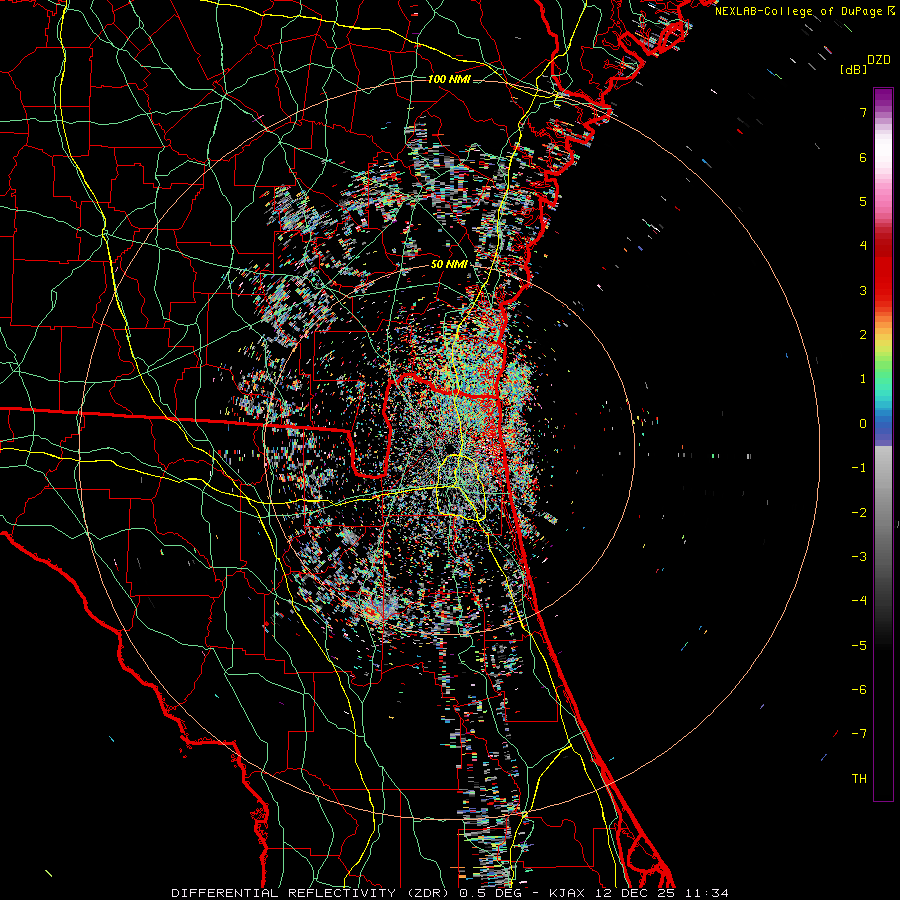Viewport: 900px width, 900px height.
Task: Click the legend value 2
Action: click(863, 335)
